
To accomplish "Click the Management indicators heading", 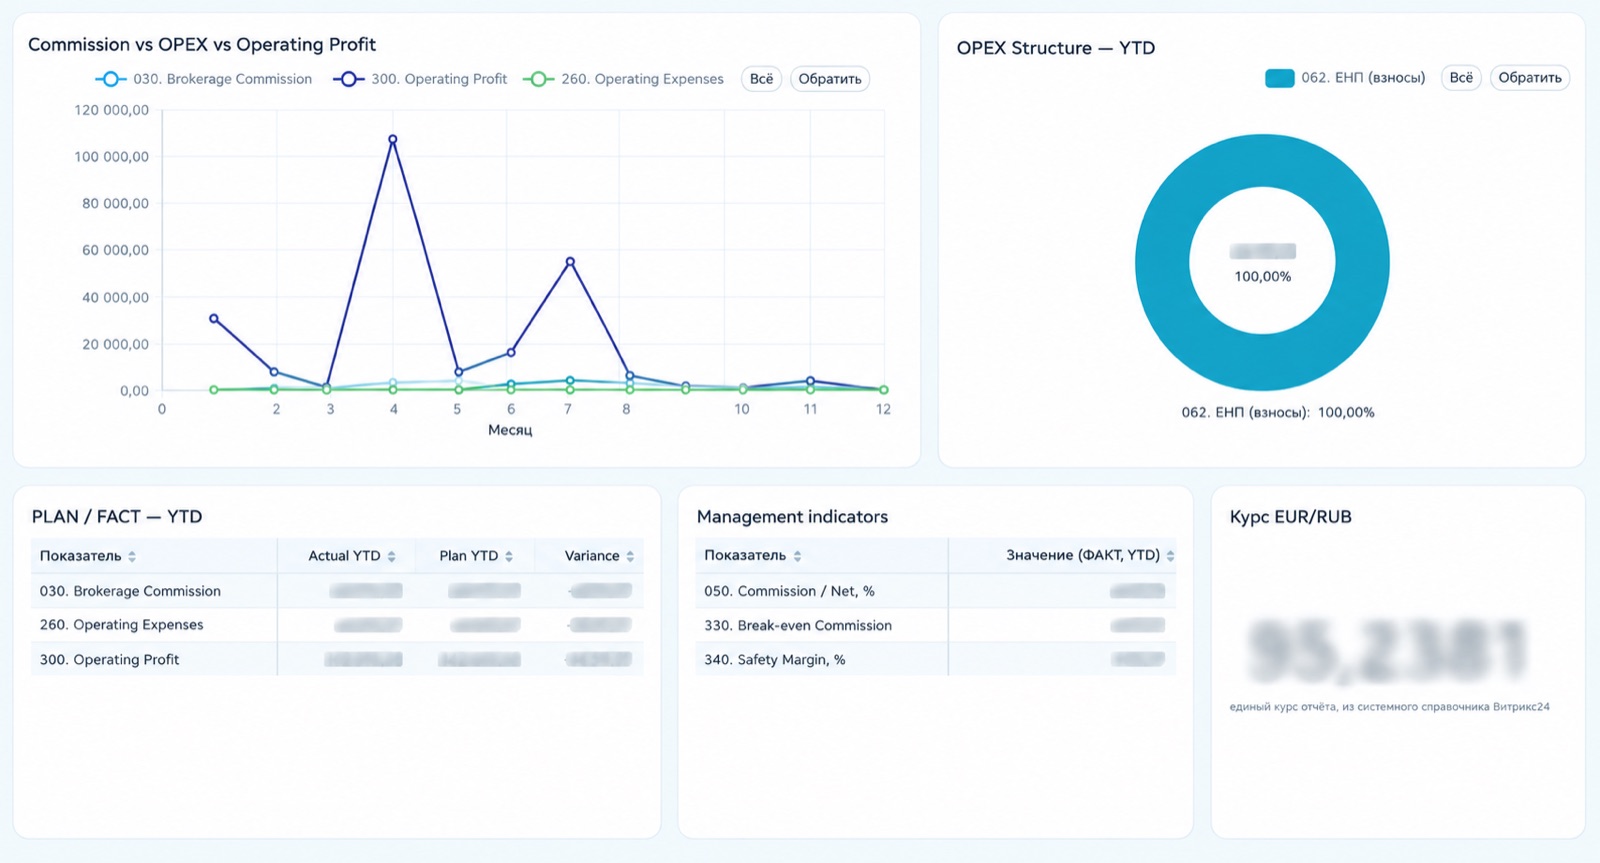I will coord(792,517).
